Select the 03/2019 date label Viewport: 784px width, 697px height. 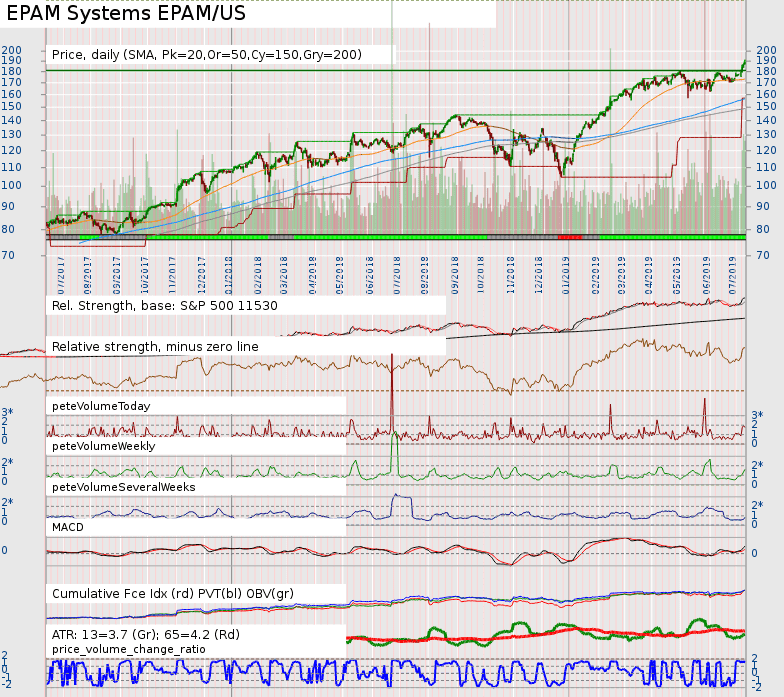click(622, 276)
